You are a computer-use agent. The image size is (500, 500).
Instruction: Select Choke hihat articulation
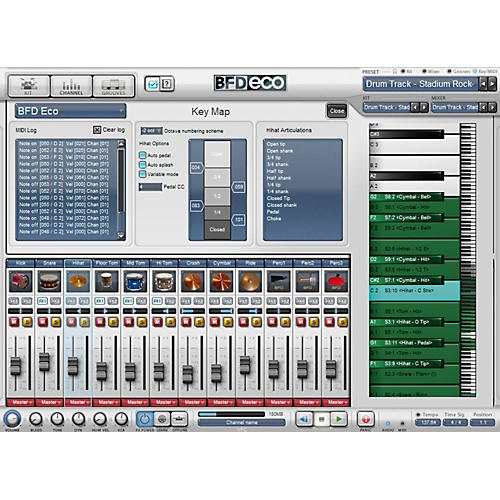point(274,219)
